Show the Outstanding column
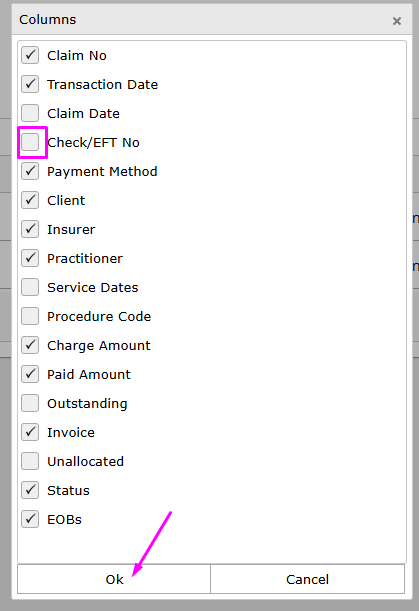 coord(30,403)
